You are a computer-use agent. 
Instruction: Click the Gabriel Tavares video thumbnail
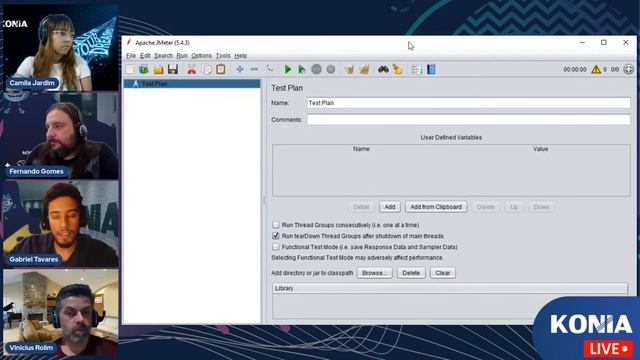61,224
